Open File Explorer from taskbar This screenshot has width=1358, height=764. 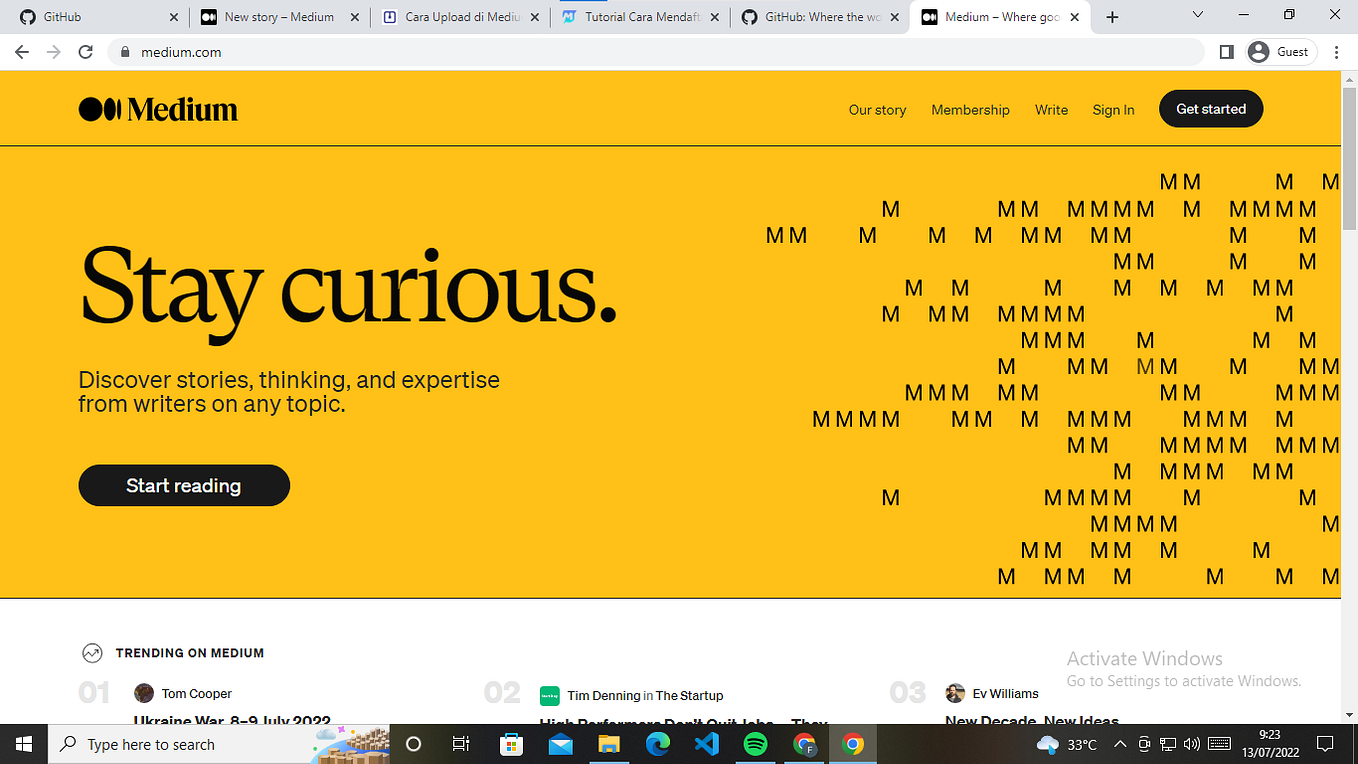click(609, 744)
